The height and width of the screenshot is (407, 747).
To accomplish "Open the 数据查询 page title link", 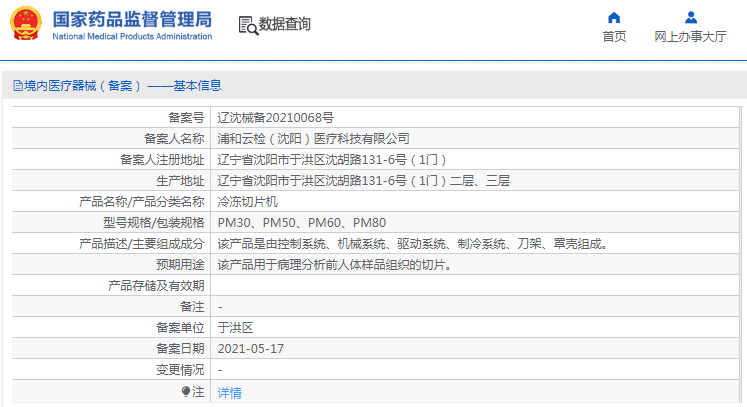I will (x=285, y=25).
